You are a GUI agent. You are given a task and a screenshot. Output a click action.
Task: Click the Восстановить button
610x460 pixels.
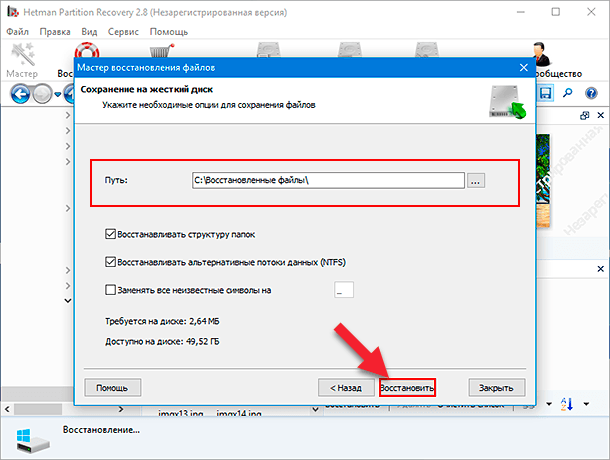click(407, 388)
